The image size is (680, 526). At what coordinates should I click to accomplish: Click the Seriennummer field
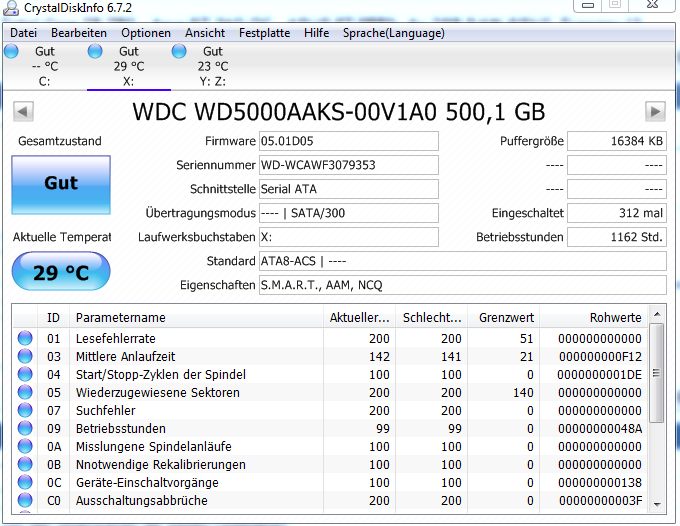[349, 165]
